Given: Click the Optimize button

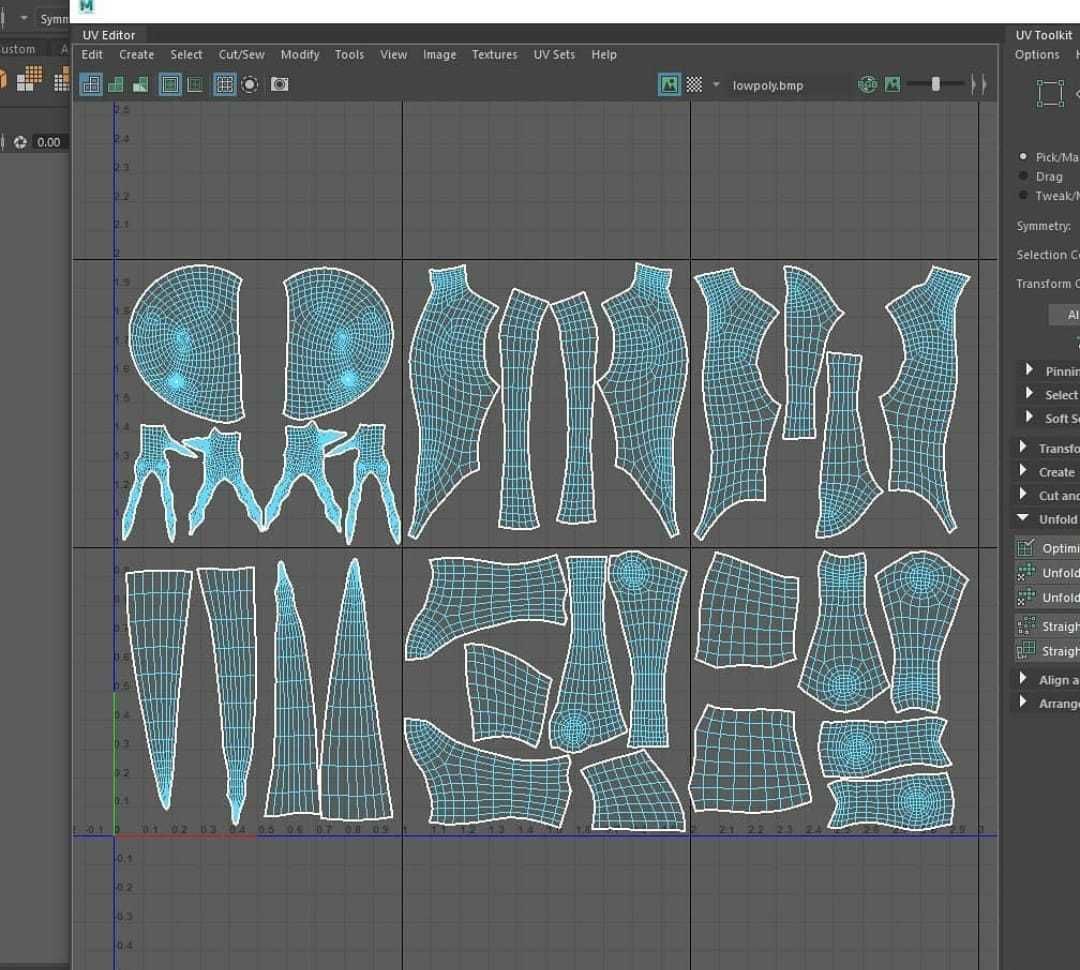Looking at the screenshot, I should click(x=1047, y=548).
